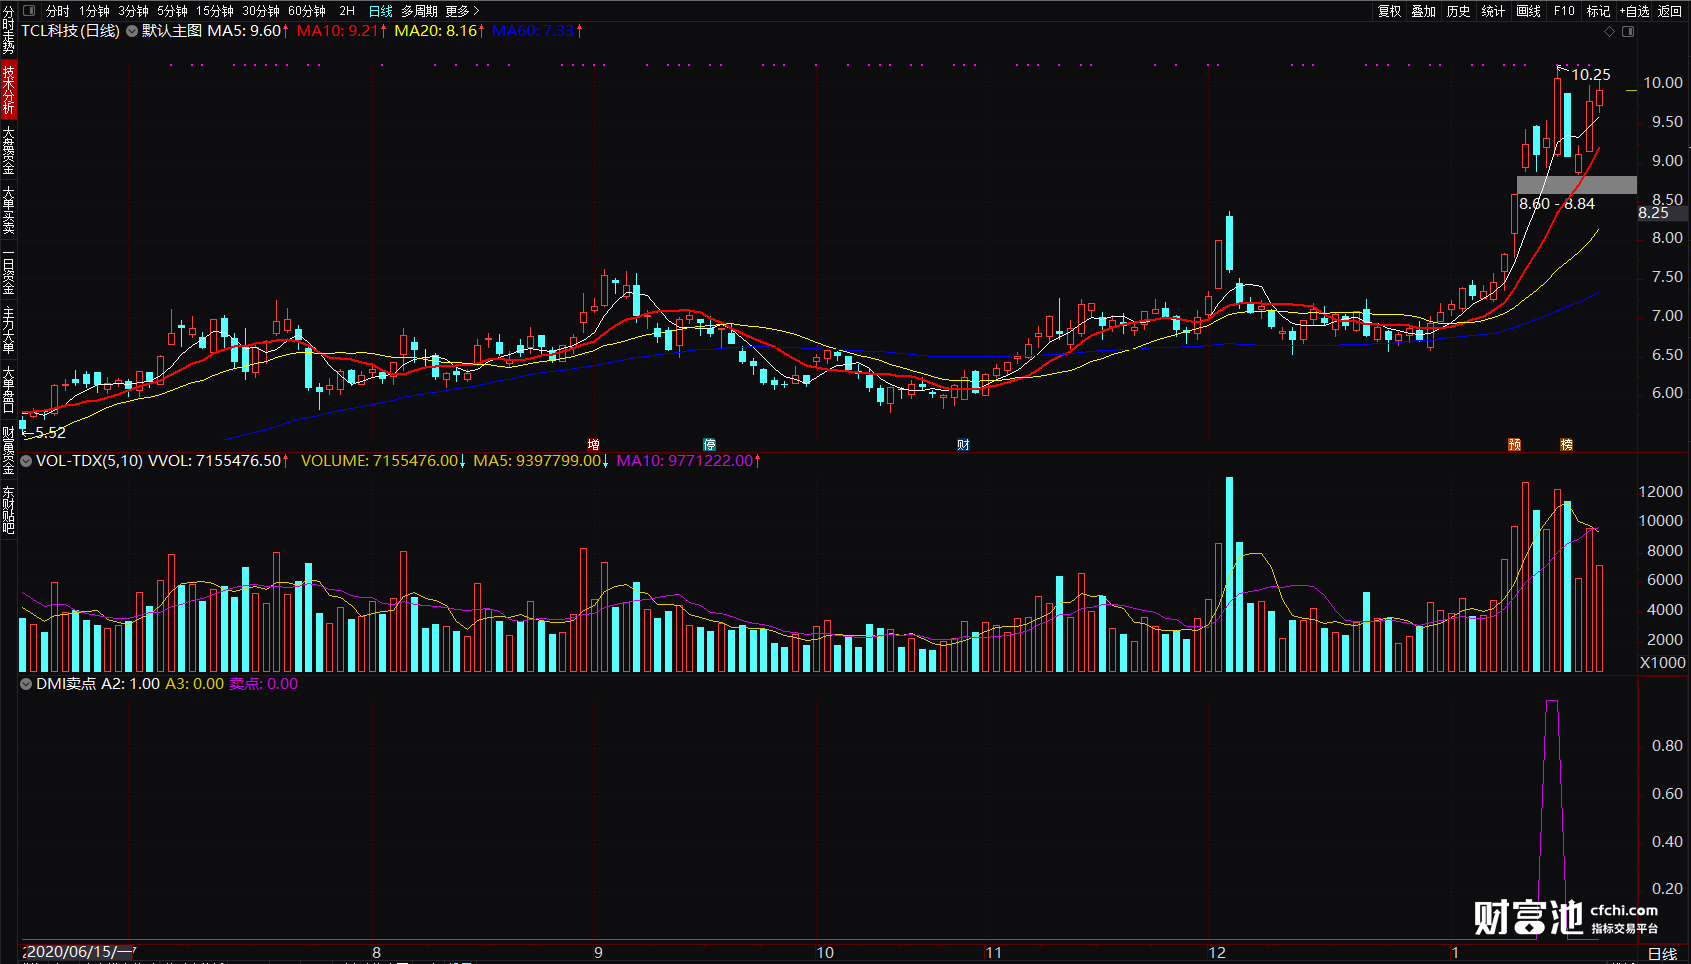Image resolution: width=1691 pixels, height=964 pixels.
Task: Click the 叠加 overlay button
Action: coord(1424,11)
